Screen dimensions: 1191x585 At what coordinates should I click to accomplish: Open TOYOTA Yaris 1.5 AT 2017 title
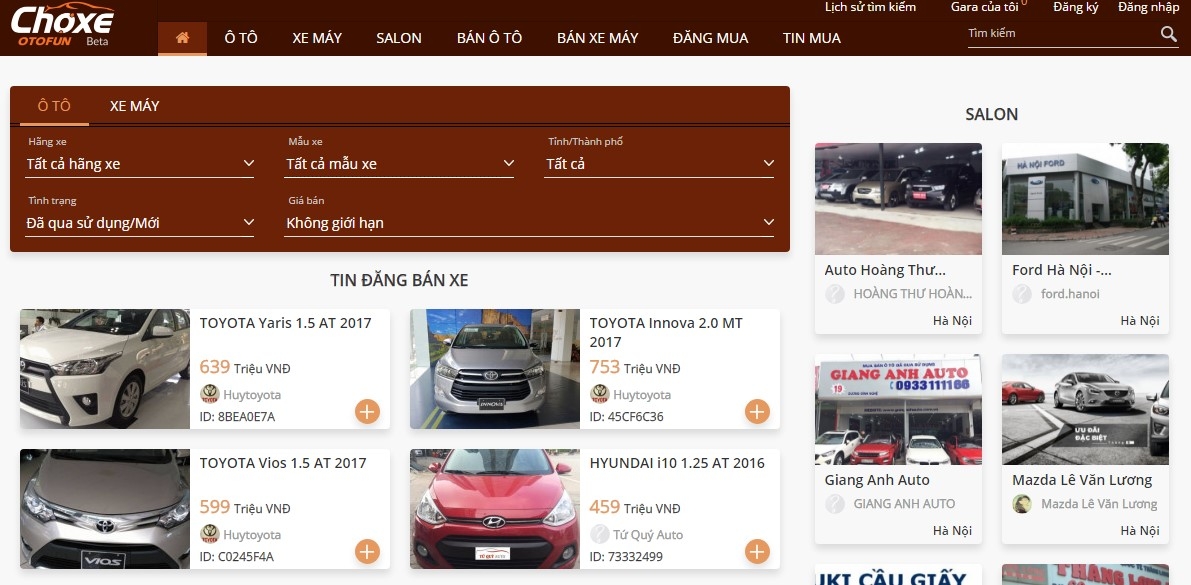coord(286,323)
